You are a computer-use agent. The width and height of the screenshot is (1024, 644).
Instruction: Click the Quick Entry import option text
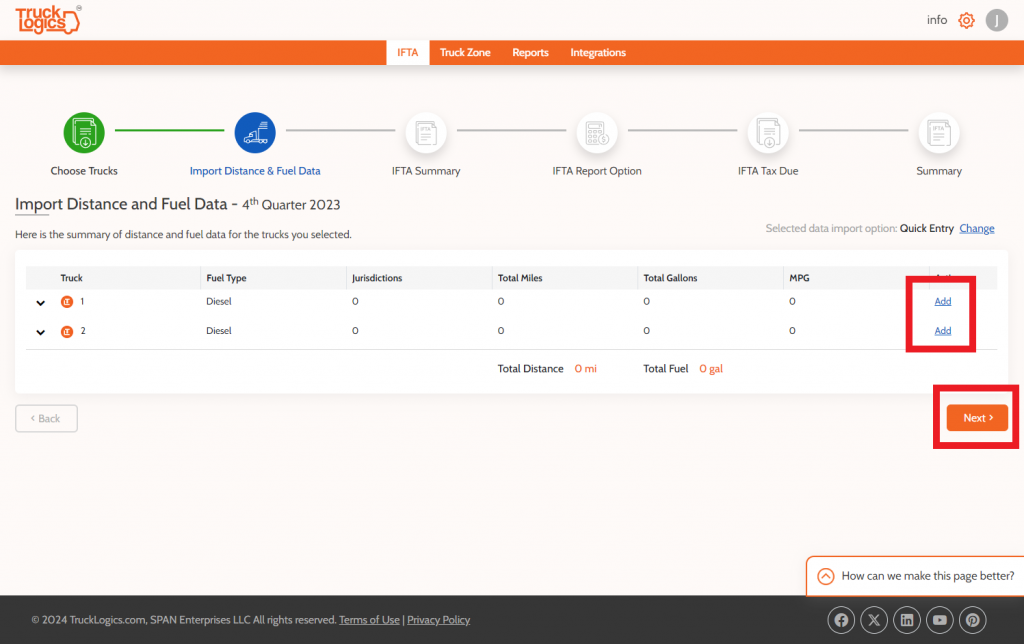[x=927, y=228]
